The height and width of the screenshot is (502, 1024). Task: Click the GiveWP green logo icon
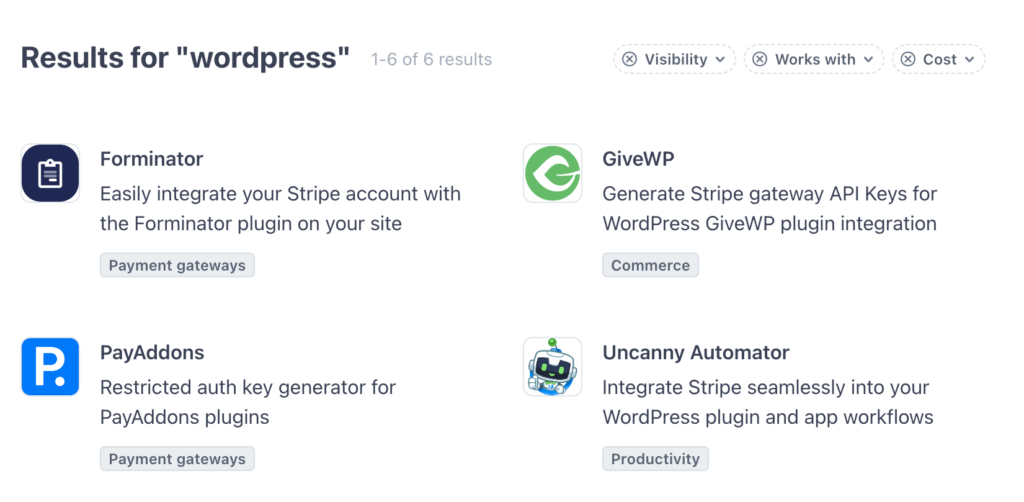point(552,173)
